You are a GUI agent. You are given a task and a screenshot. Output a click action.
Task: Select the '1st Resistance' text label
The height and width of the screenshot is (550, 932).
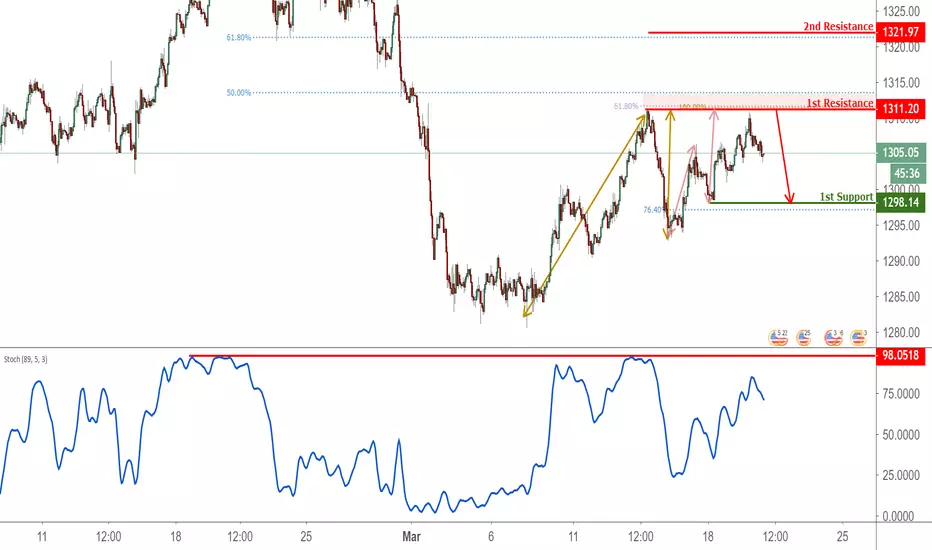point(839,103)
